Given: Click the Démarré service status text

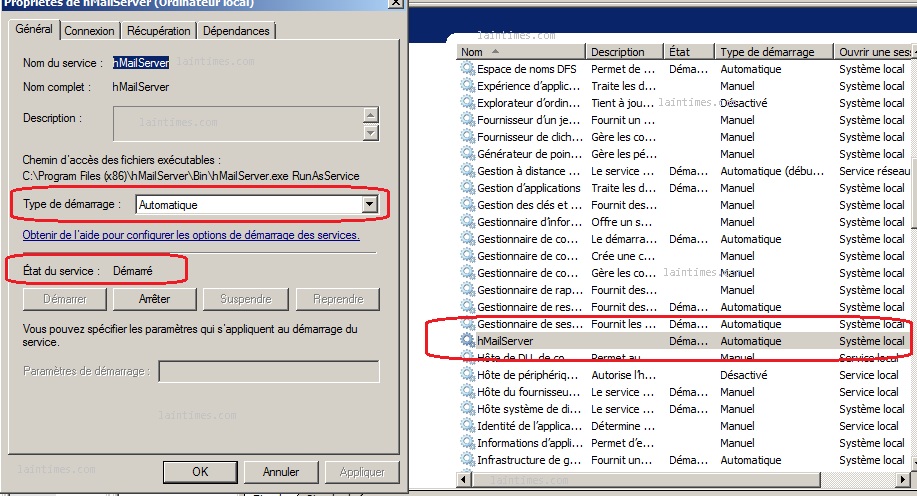Looking at the screenshot, I should tap(133, 271).
